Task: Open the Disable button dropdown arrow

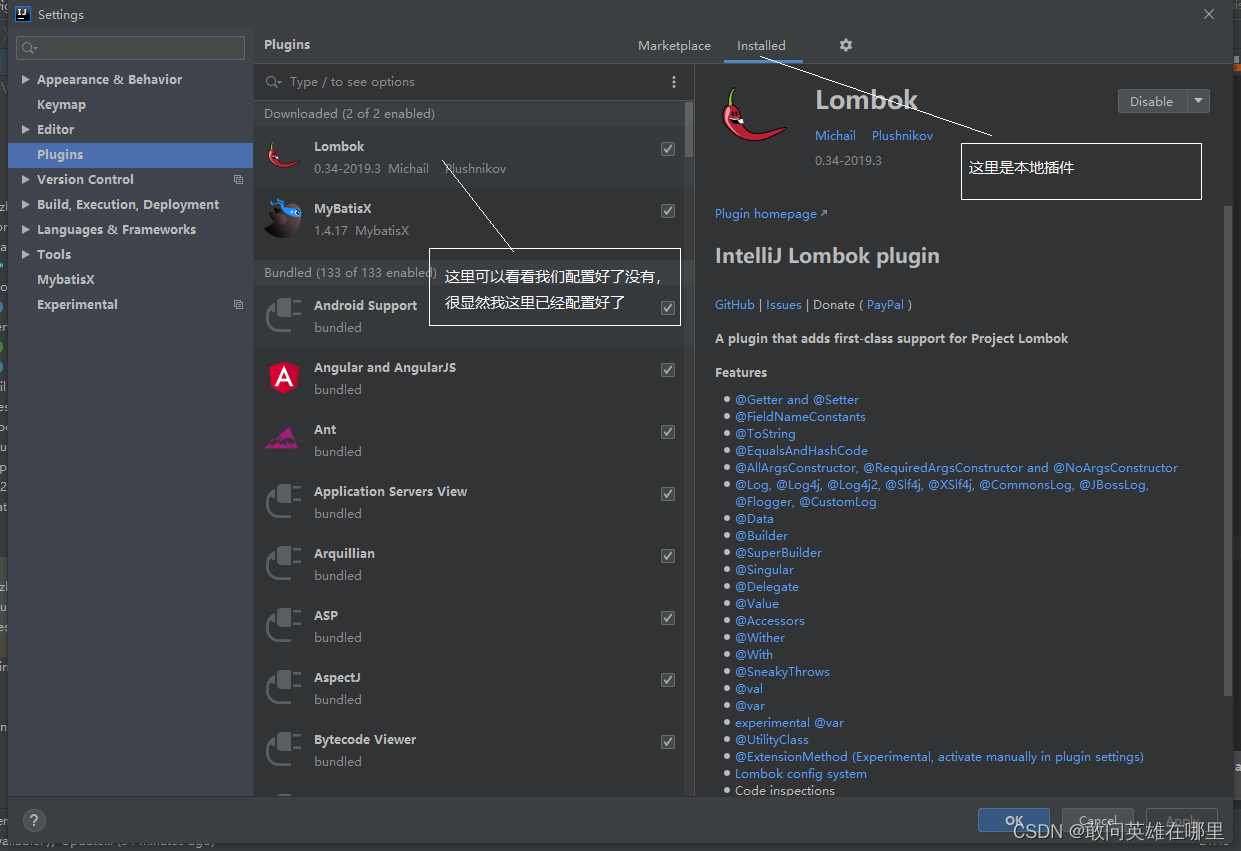Action: pos(1198,101)
